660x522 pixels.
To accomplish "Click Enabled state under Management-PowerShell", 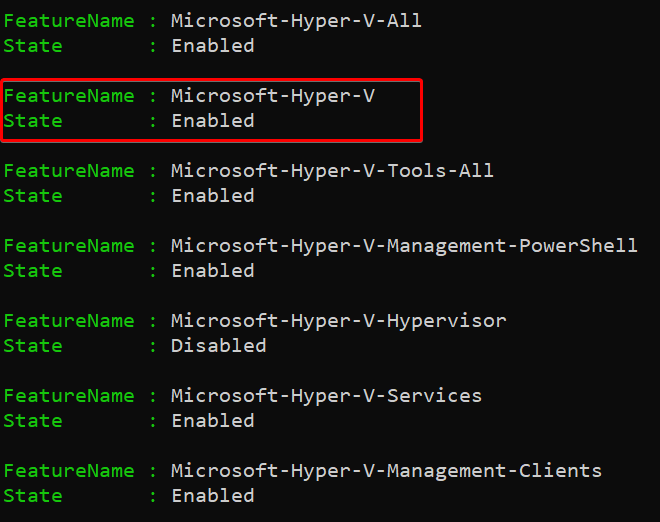I will (213, 271).
